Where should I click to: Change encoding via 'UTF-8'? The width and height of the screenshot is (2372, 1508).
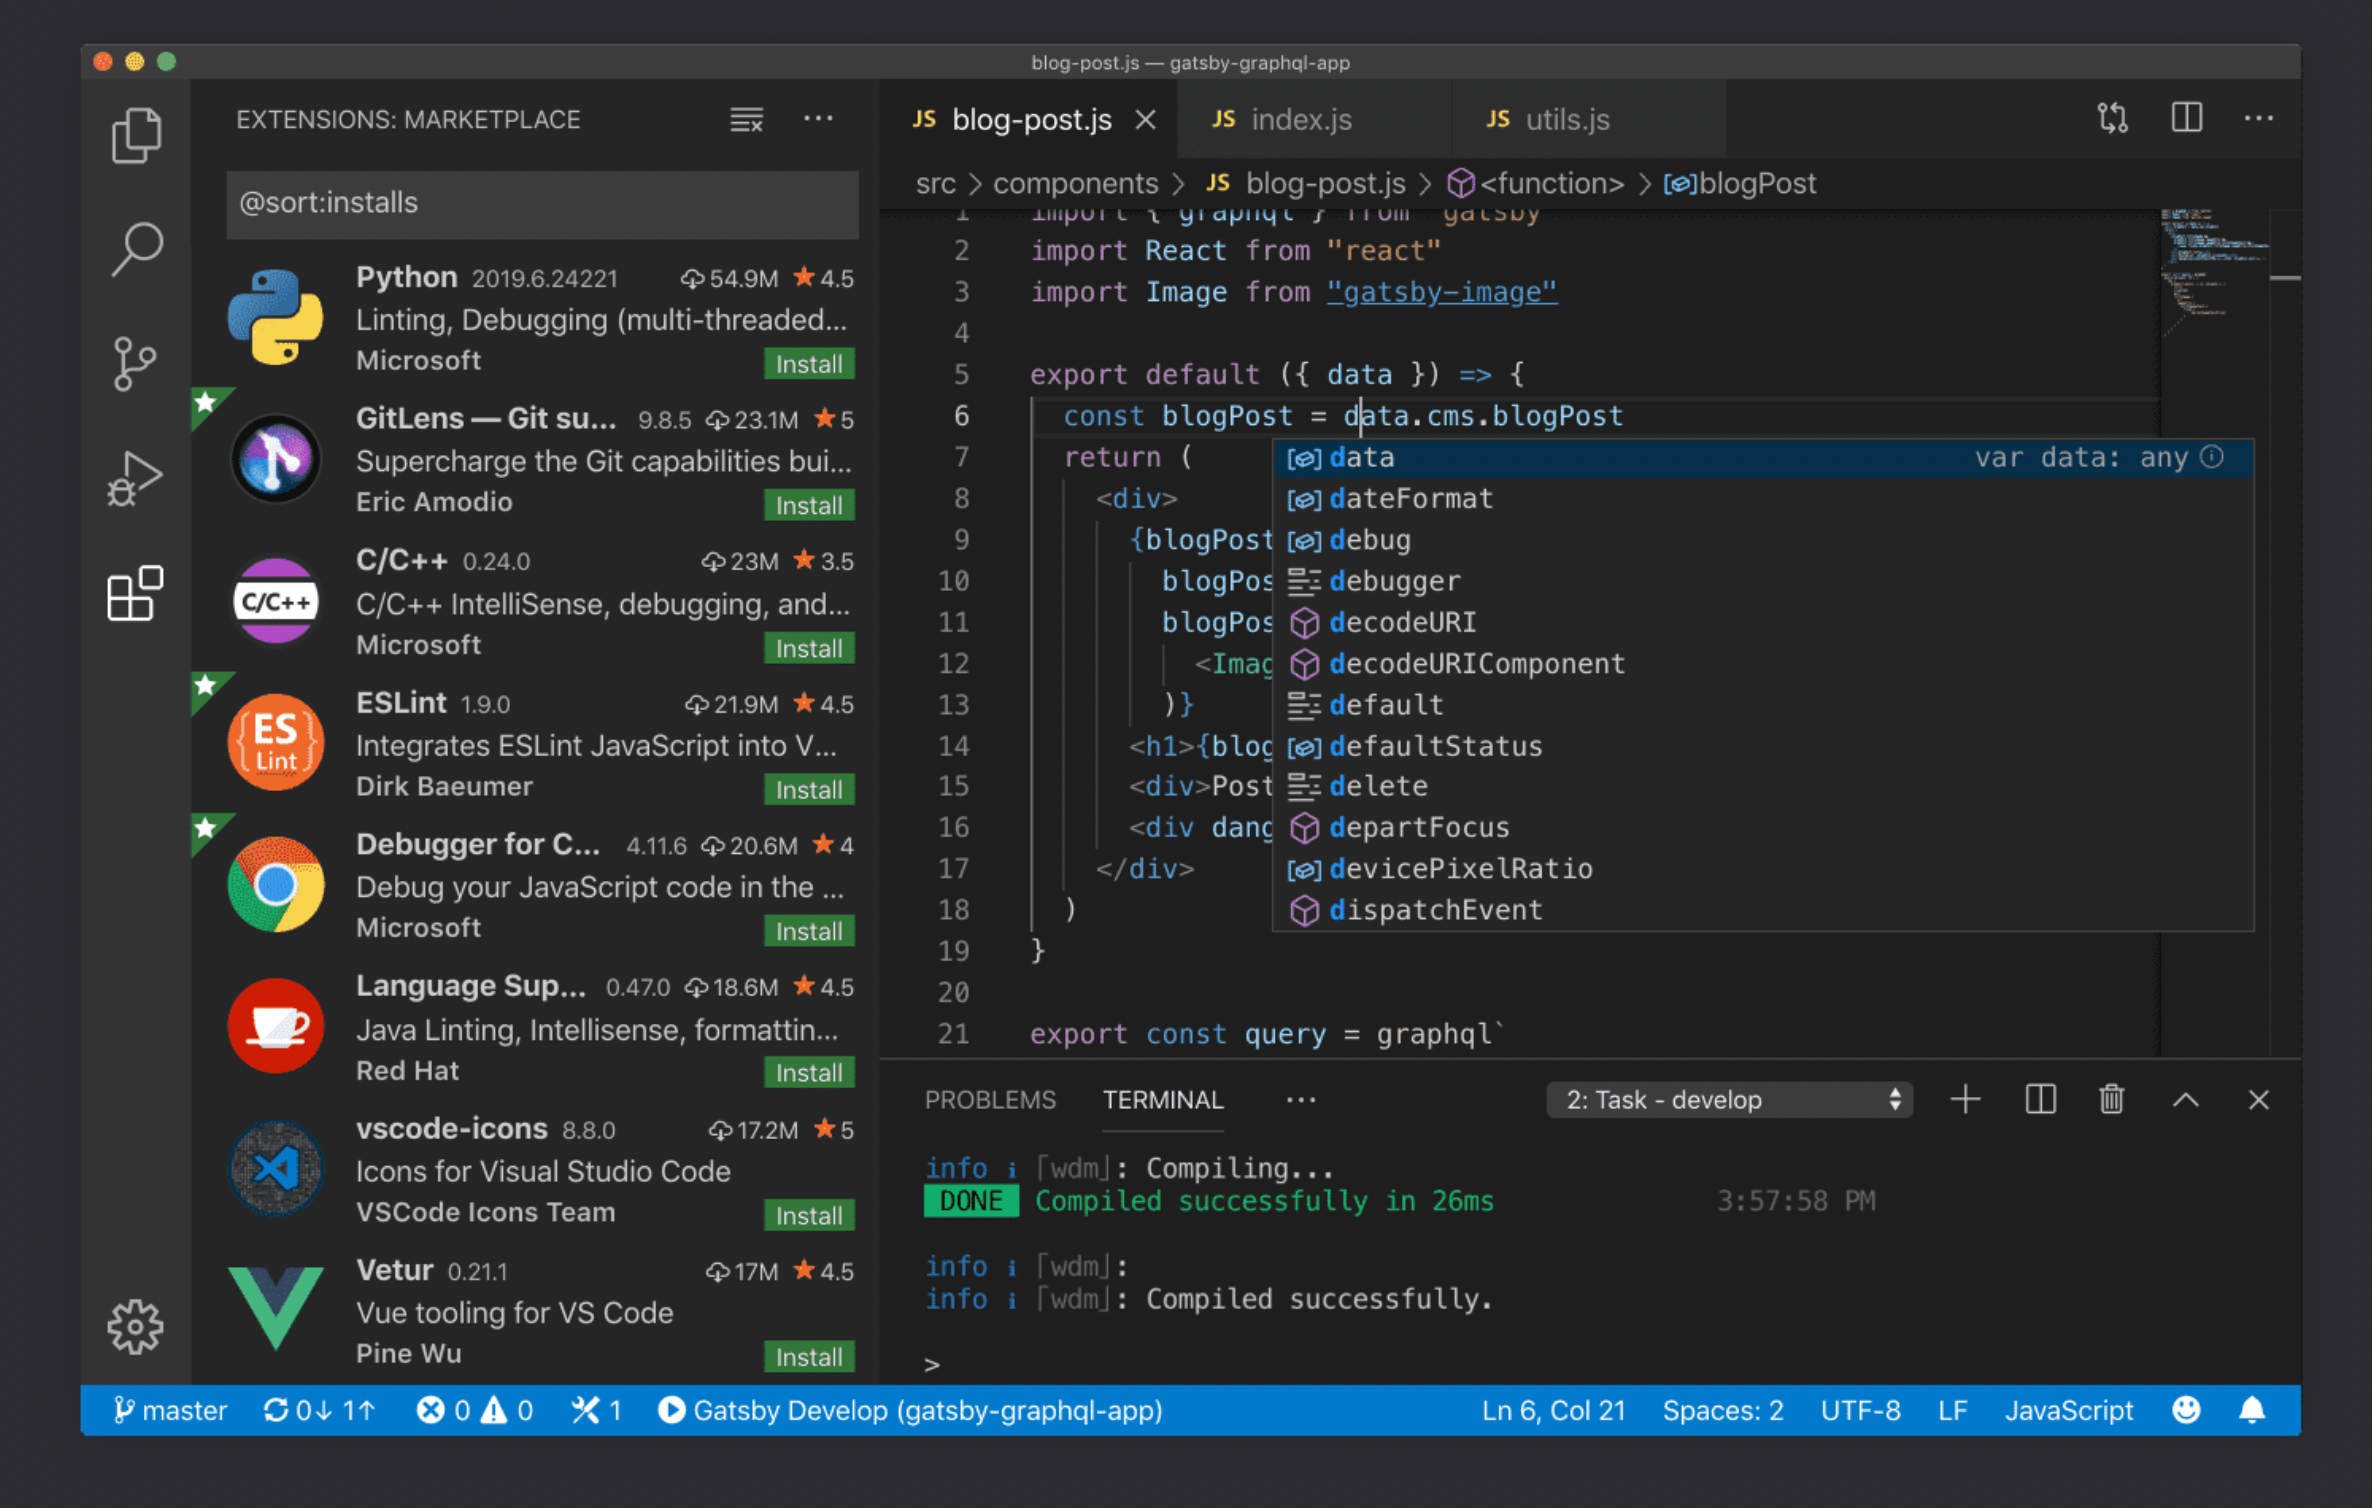tap(1860, 1410)
